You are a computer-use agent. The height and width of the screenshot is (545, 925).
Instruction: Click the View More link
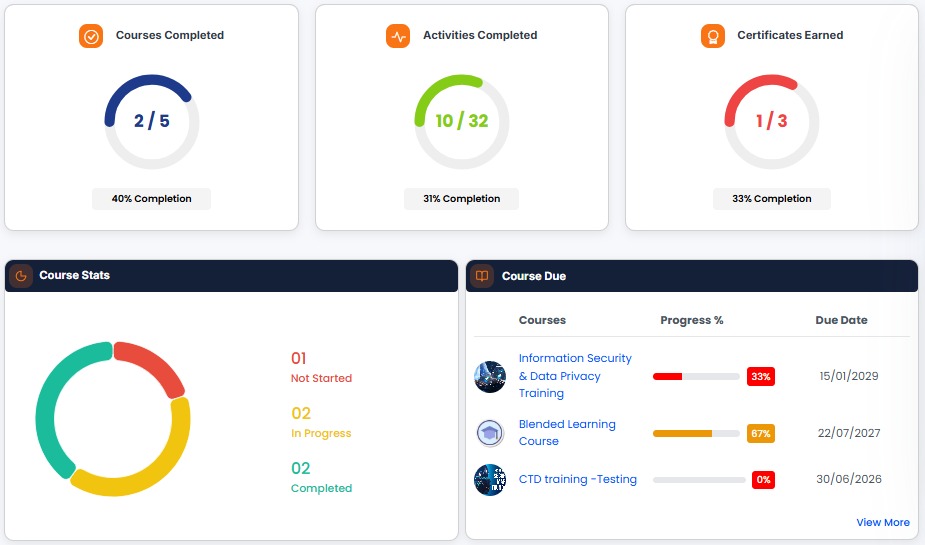(883, 522)
